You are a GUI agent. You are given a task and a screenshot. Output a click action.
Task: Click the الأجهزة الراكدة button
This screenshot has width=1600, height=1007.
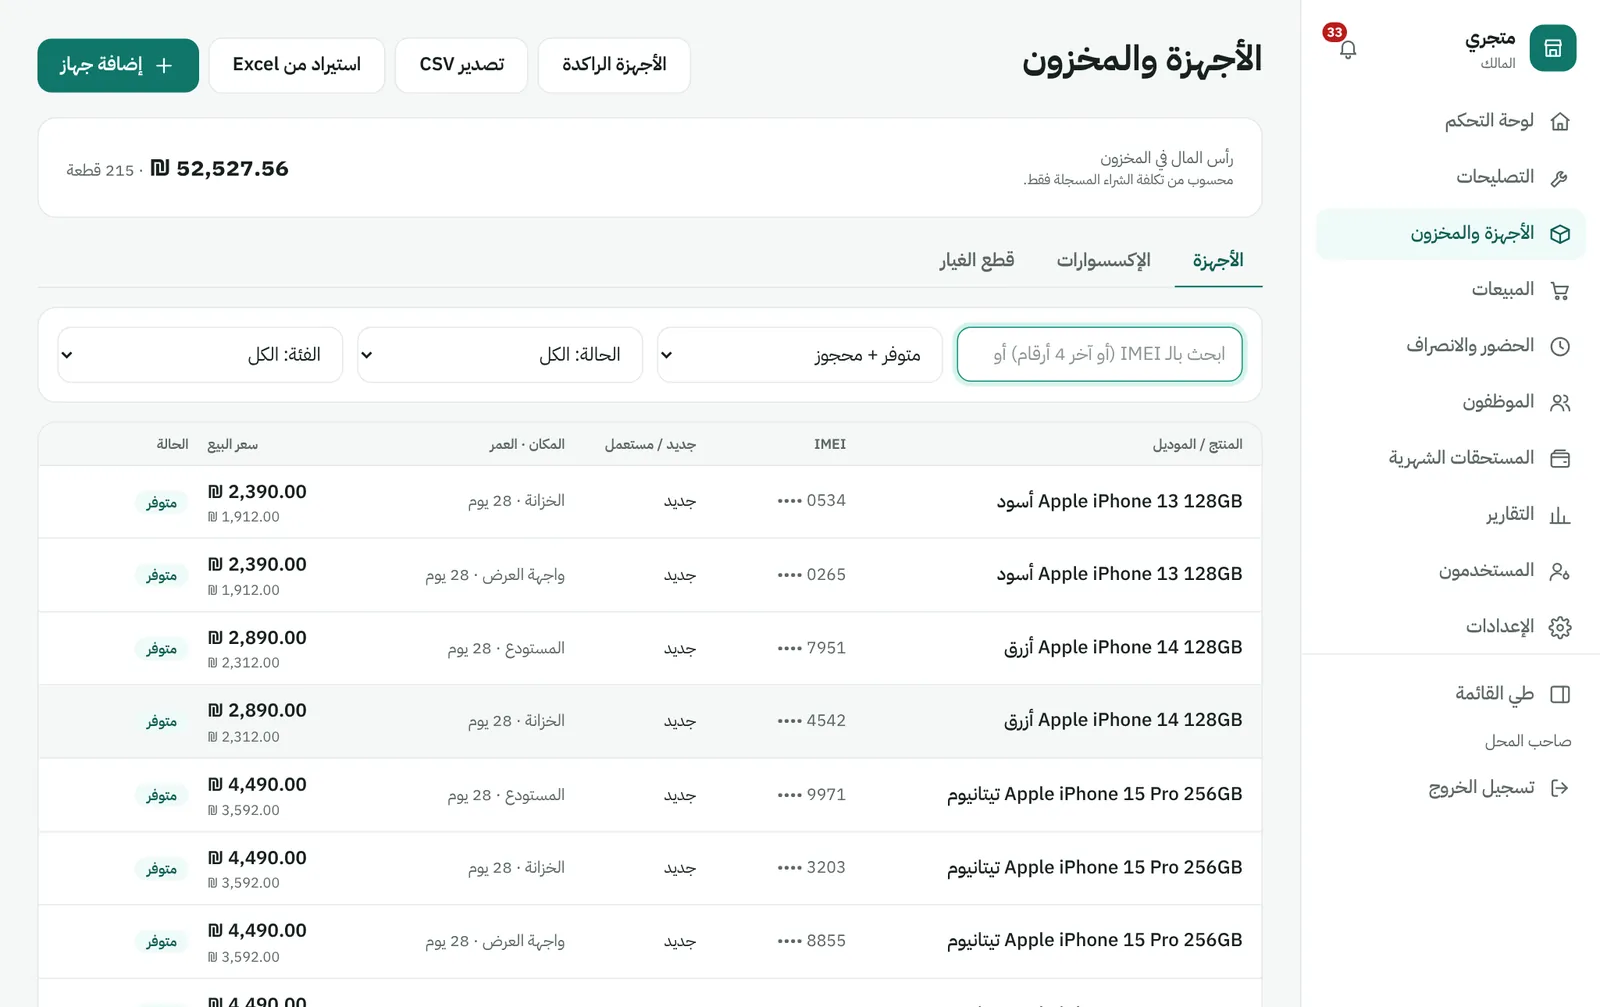coord(614,65)
